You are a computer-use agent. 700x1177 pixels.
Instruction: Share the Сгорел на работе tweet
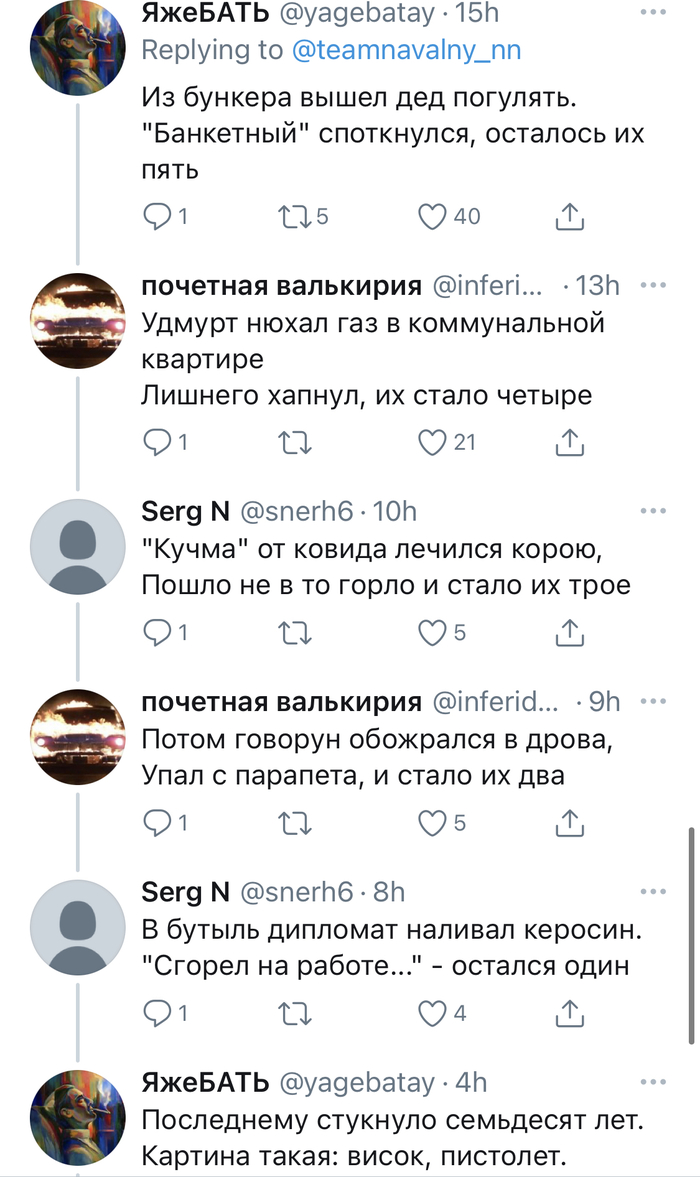point(568,1014)
